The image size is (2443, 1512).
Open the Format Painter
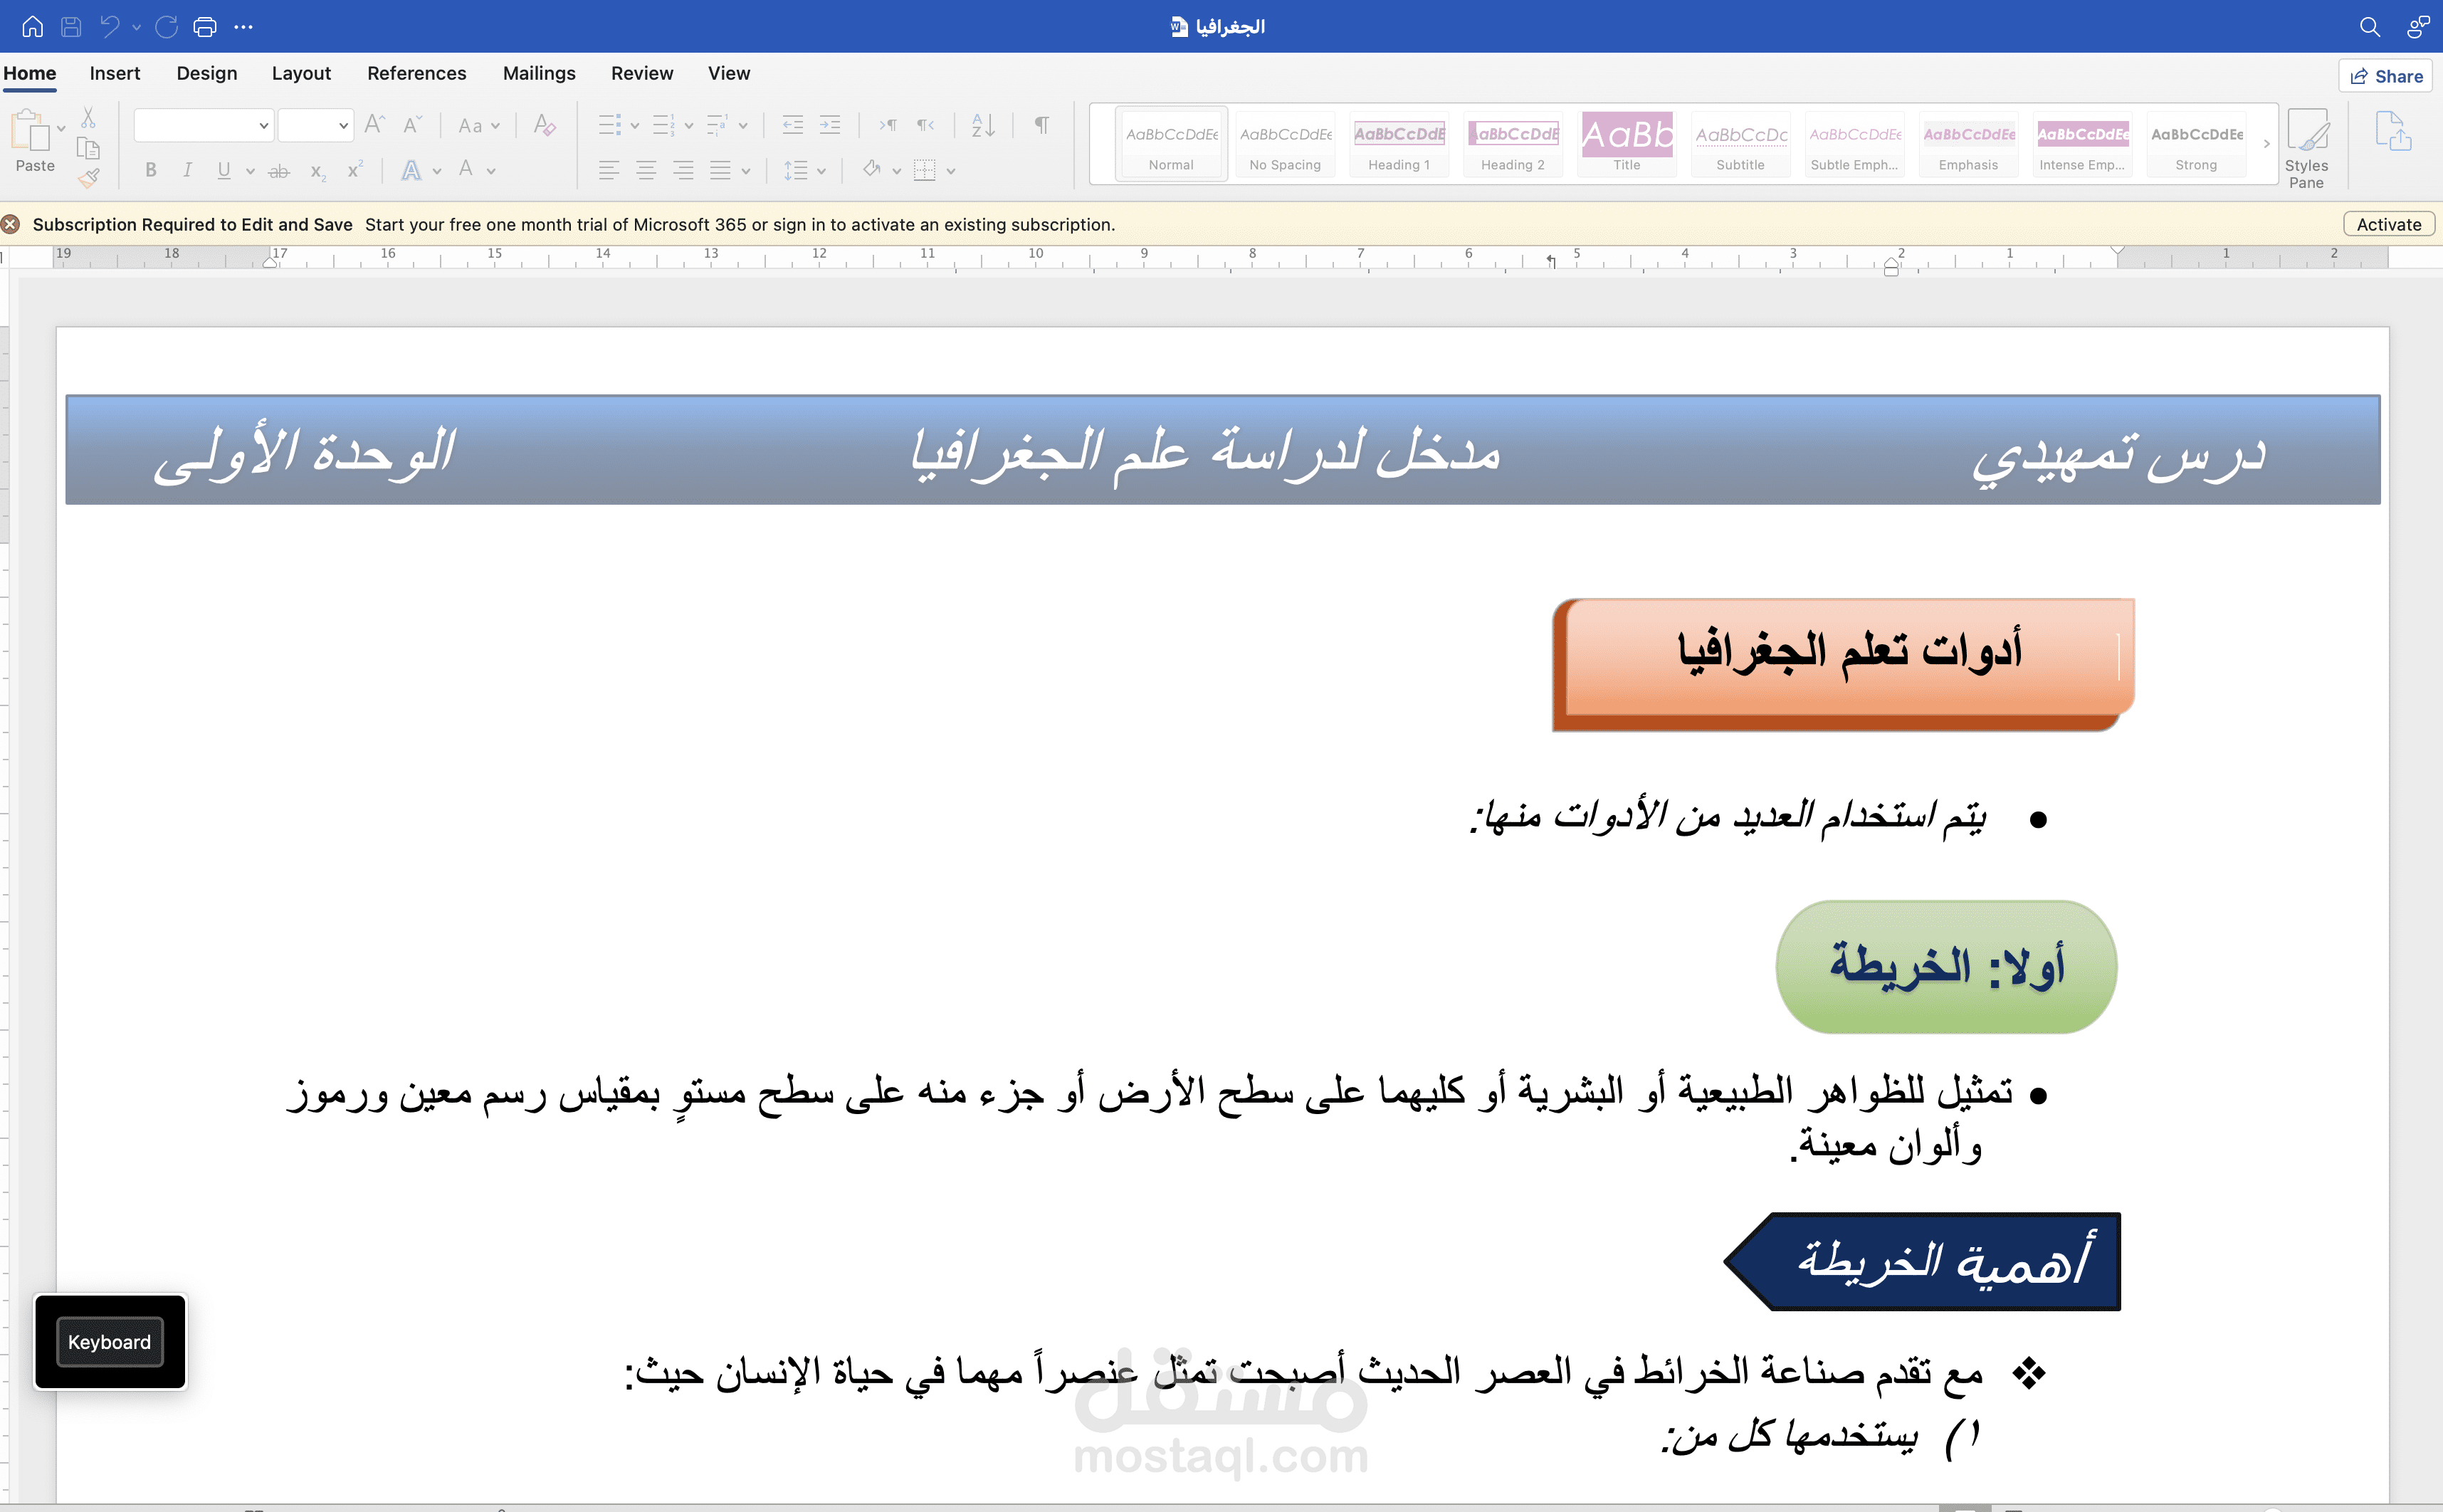[x=90, y=177]
